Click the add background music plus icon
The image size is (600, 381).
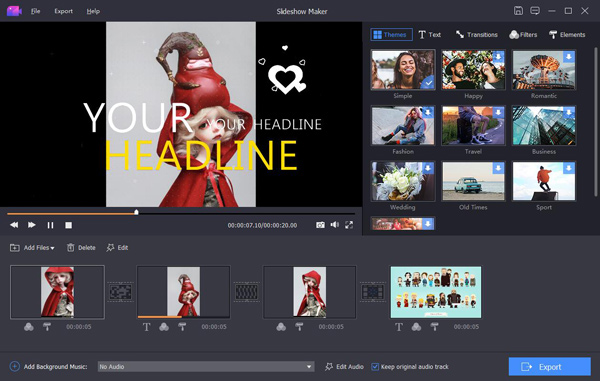(15, 366)
